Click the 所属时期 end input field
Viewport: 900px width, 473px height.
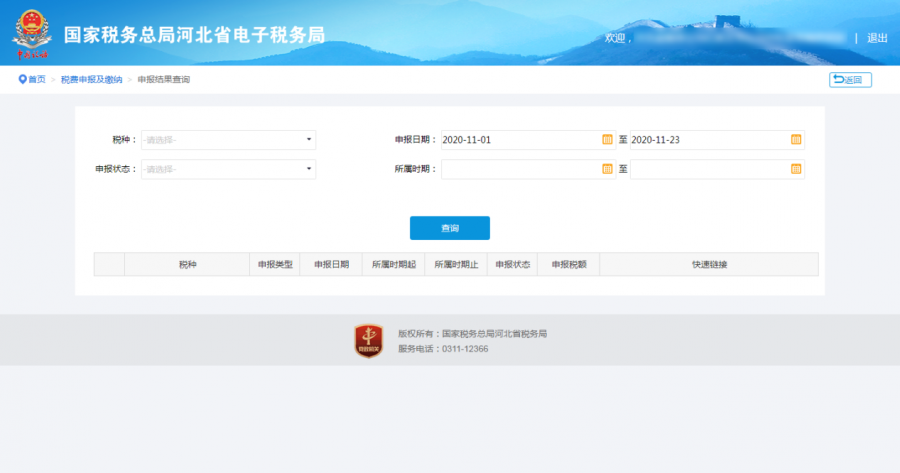(708, 169)
